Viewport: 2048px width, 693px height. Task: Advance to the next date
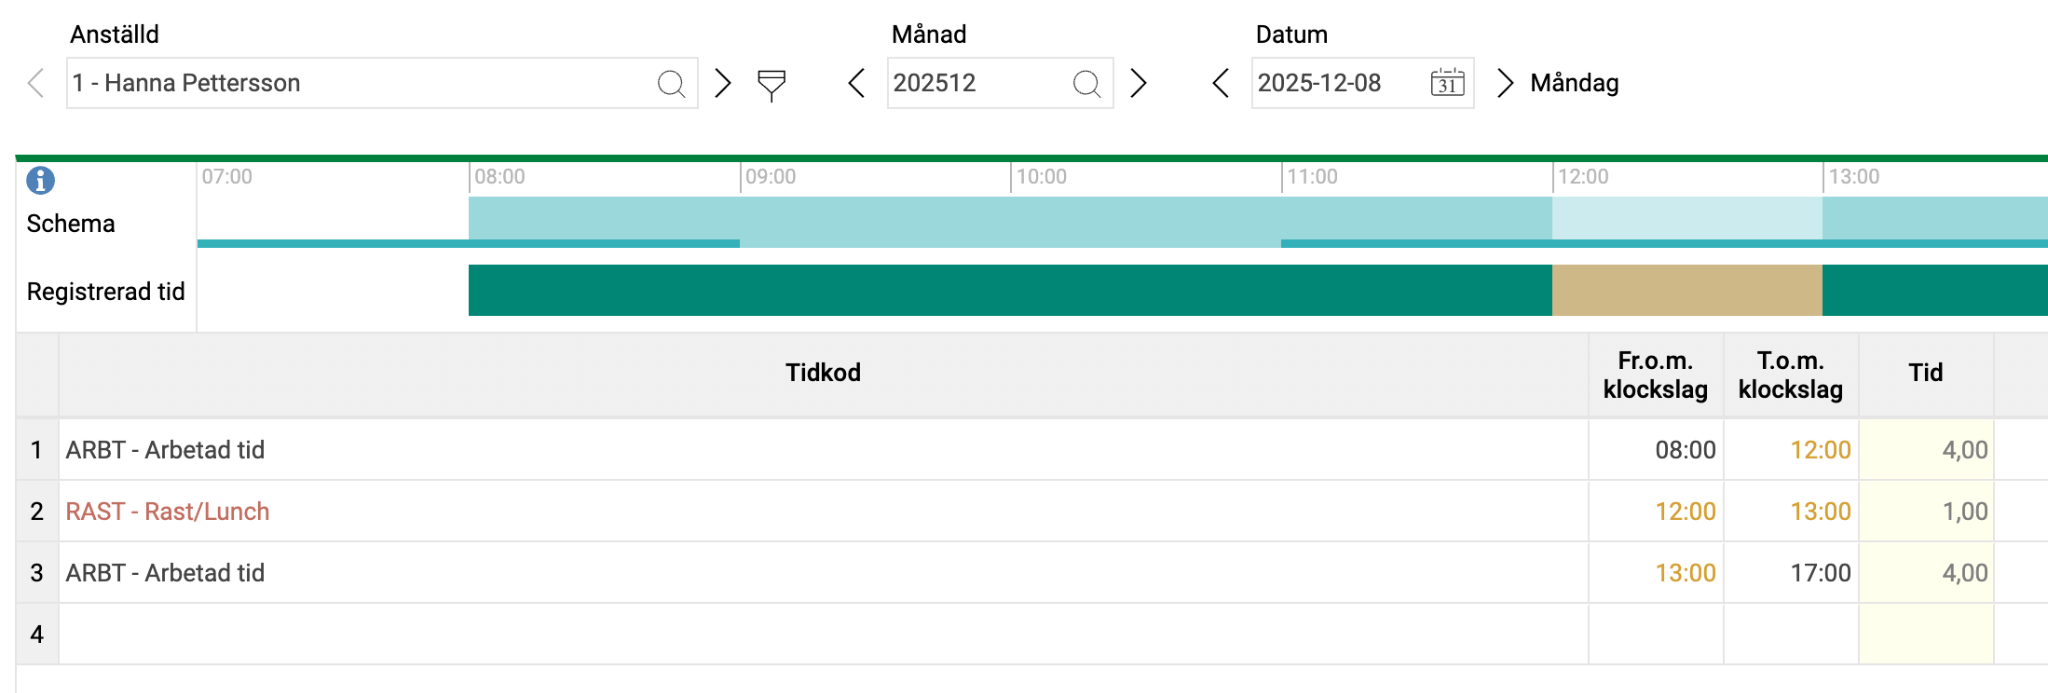click(x=1504, y=83)
